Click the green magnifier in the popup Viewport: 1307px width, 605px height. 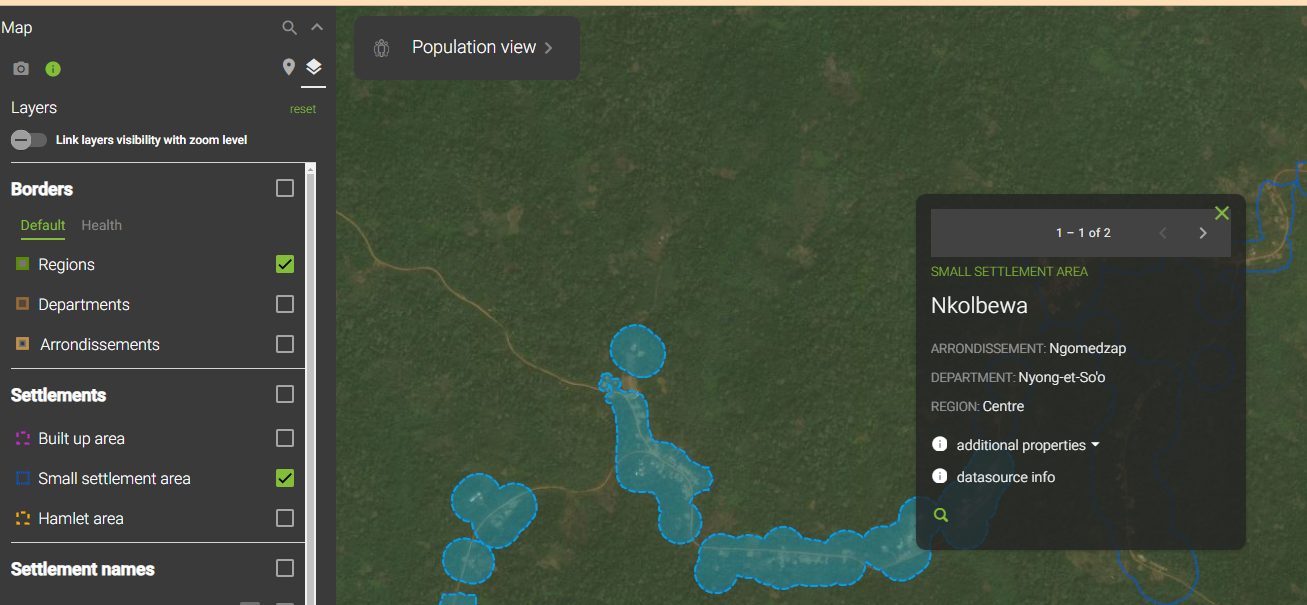pyautogui.click(x=940, y=515)
